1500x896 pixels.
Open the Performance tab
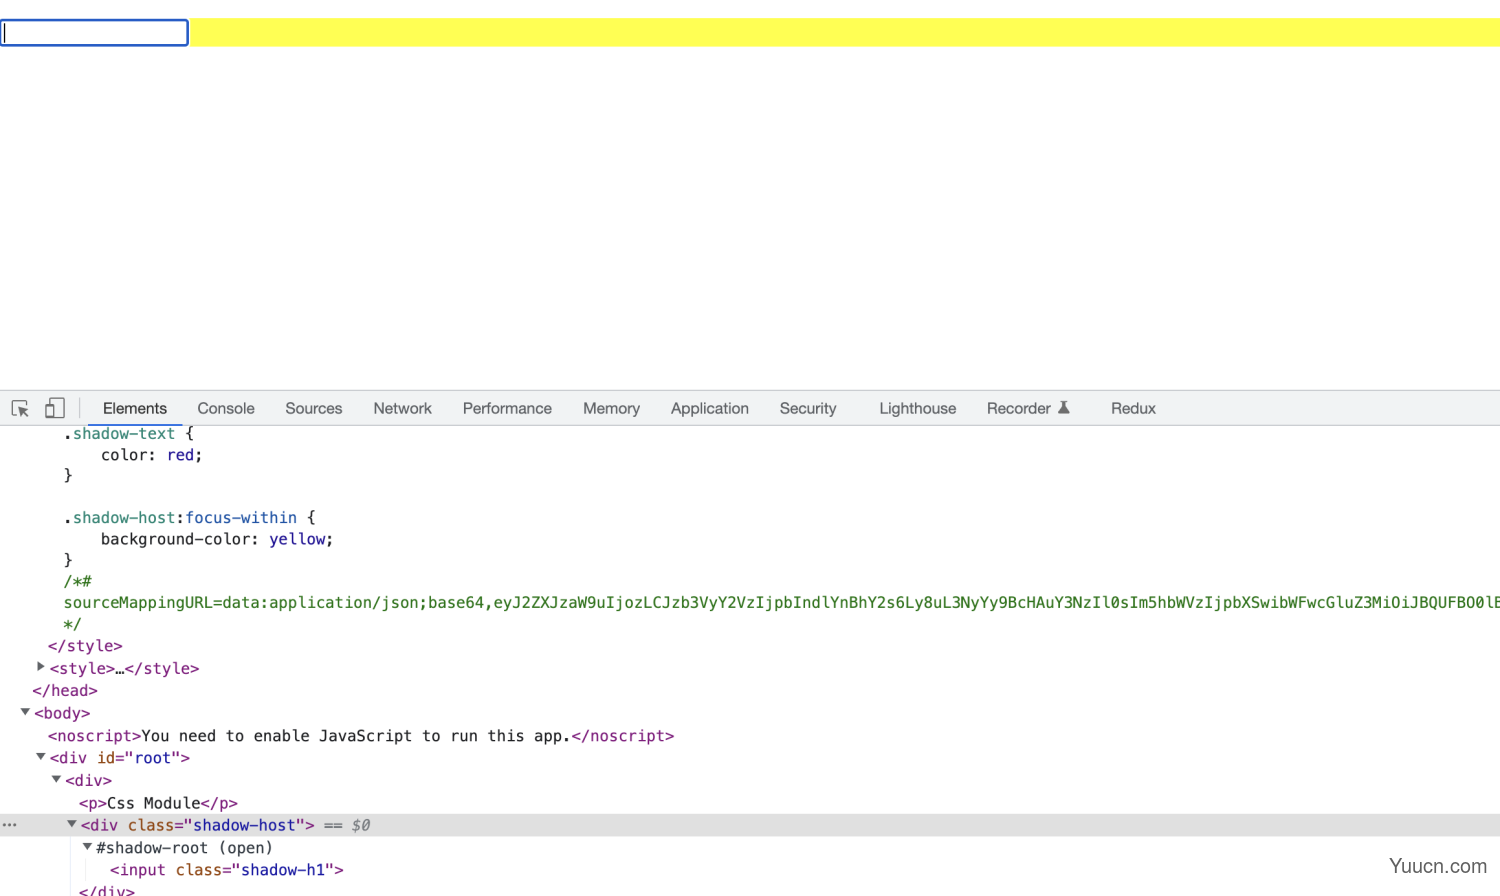507,408
